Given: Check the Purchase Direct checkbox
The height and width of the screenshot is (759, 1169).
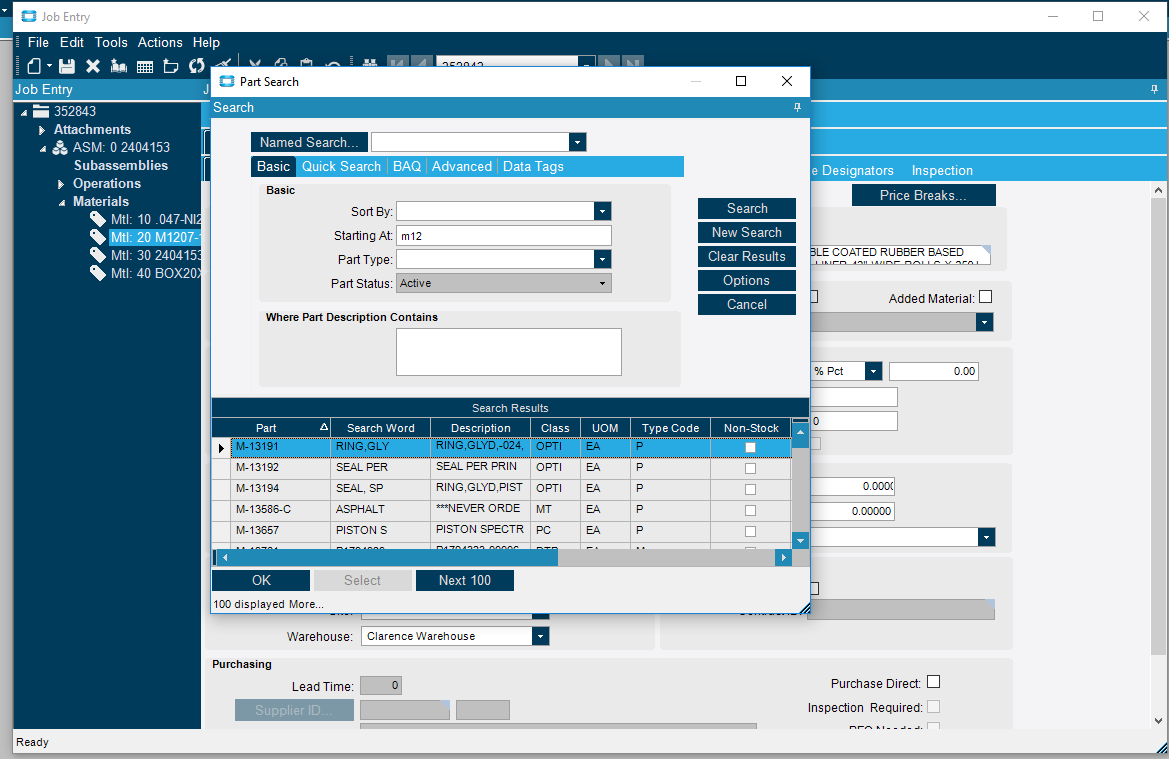Looking at the screenshot, I should (x=934, y=683).
